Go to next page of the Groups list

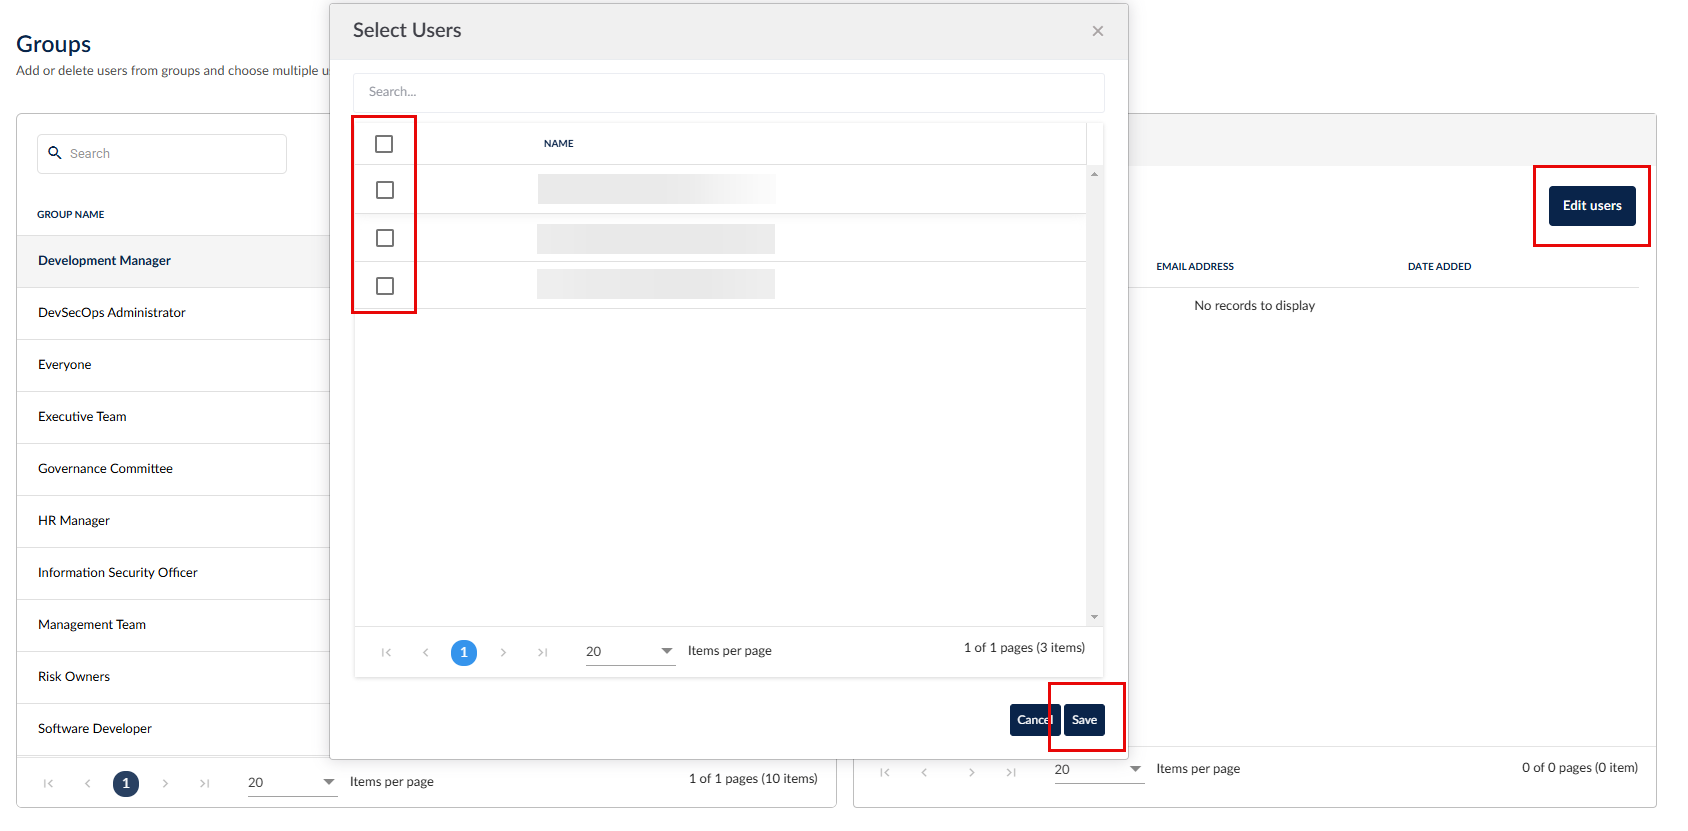pyautogui.click(x=165, y=784)
